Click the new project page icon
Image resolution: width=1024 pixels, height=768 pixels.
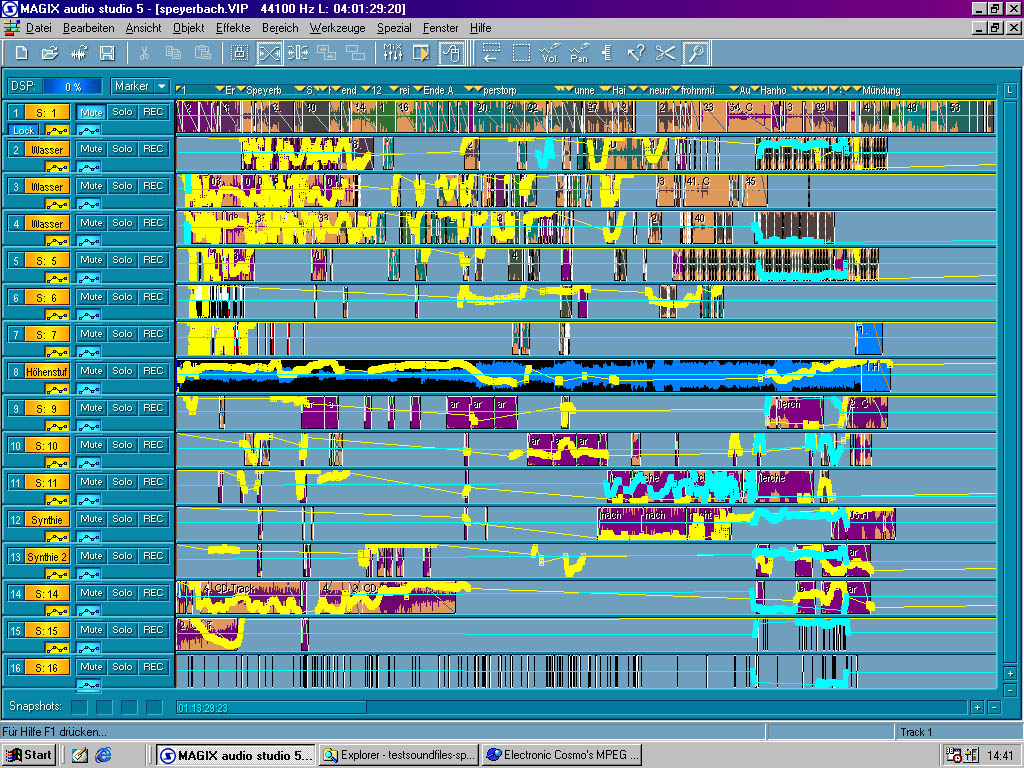click(21, 52)
